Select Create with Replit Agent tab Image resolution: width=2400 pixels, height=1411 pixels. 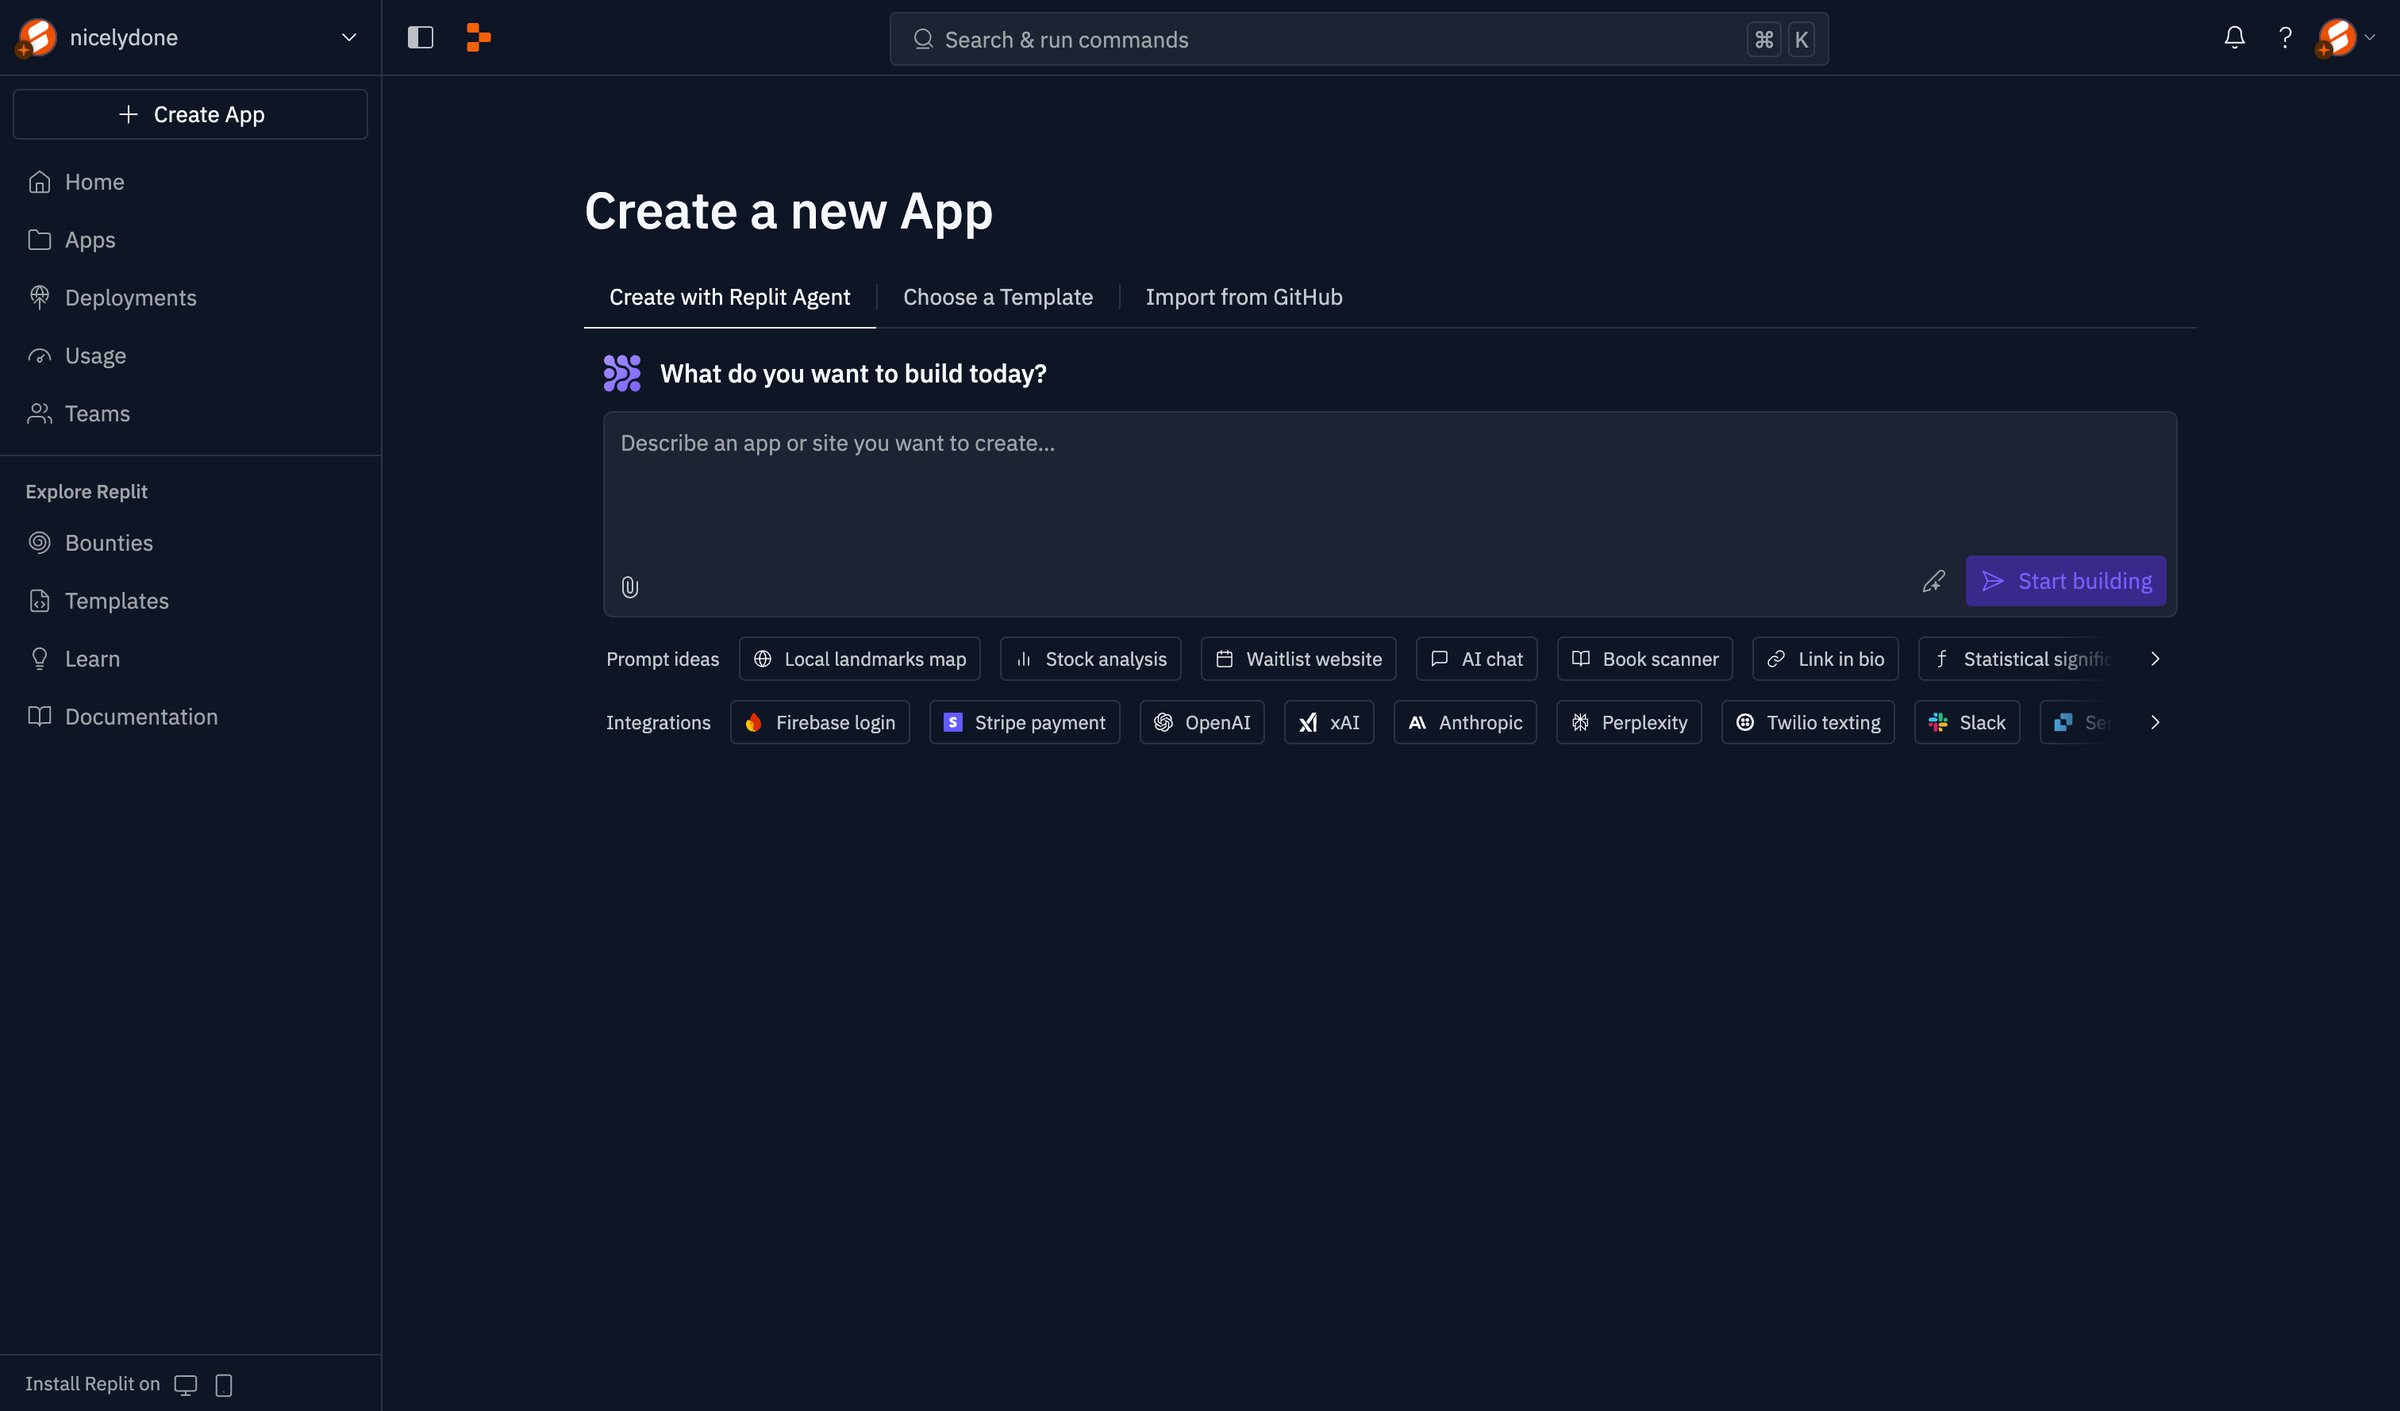click(729, 297)
